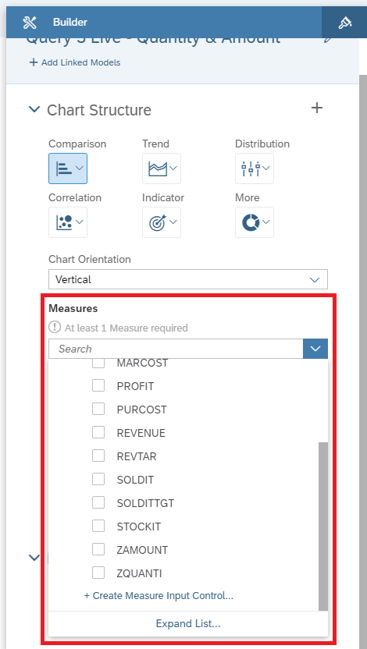Screen dimensions: 367x649
Task: Tick the REVENUE measure checkbox
Action: 98,433
